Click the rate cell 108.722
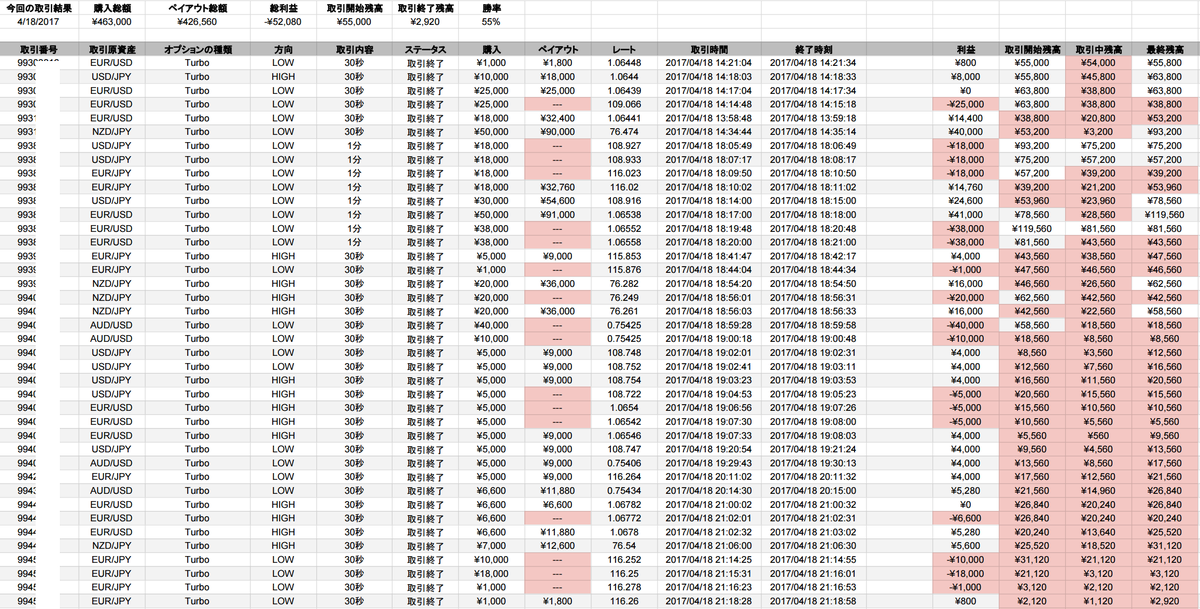This screenshot has width=1200, height=609. point(624,394)
